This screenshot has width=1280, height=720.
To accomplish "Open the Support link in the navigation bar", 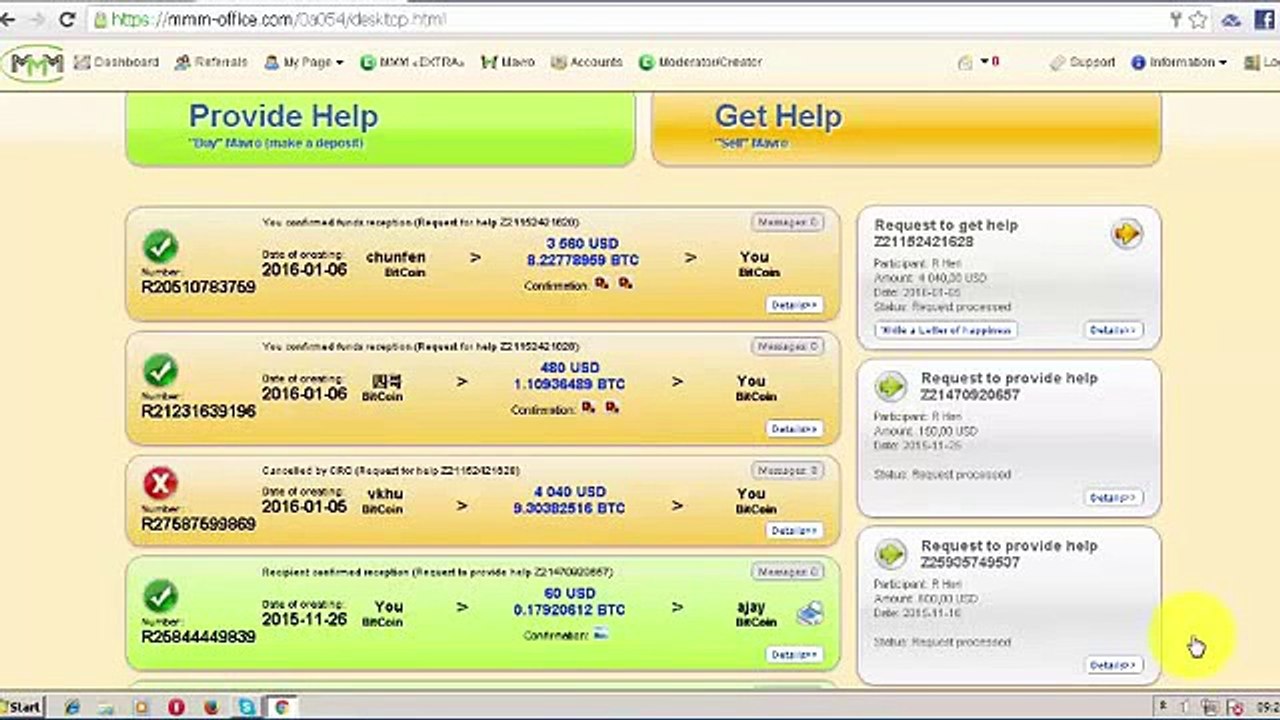I will pos(1082,62).
